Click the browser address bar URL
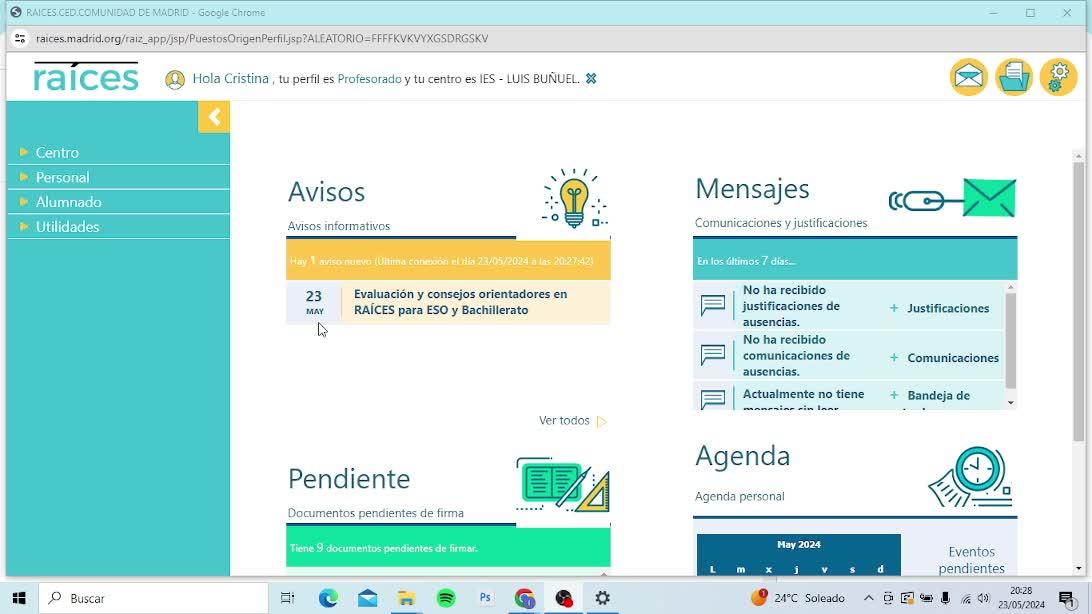The height and width of the screenshot is (614, 1092). 262,38
